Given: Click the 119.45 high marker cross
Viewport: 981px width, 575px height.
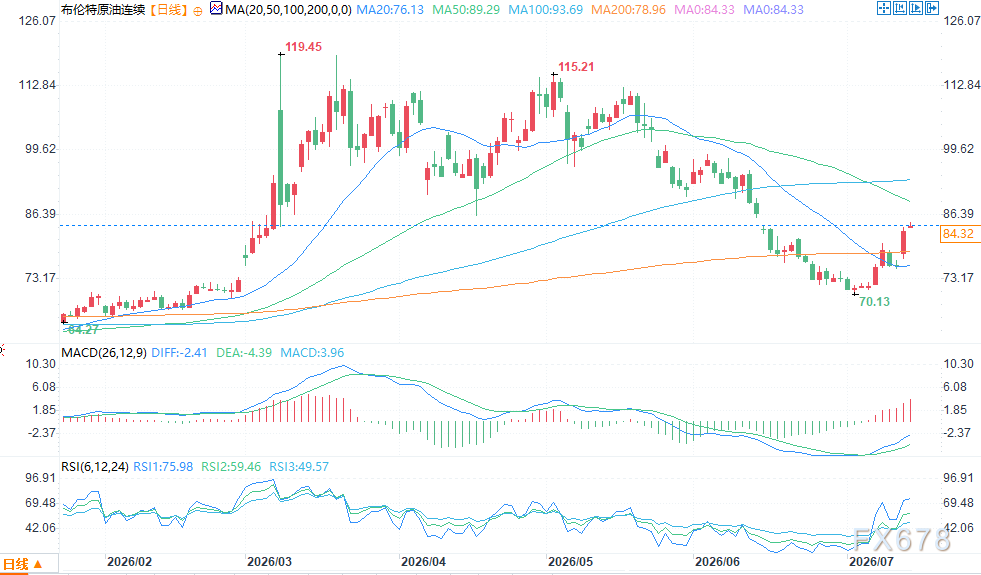Looking at the screenshot, I should click(x=282, y=54).
